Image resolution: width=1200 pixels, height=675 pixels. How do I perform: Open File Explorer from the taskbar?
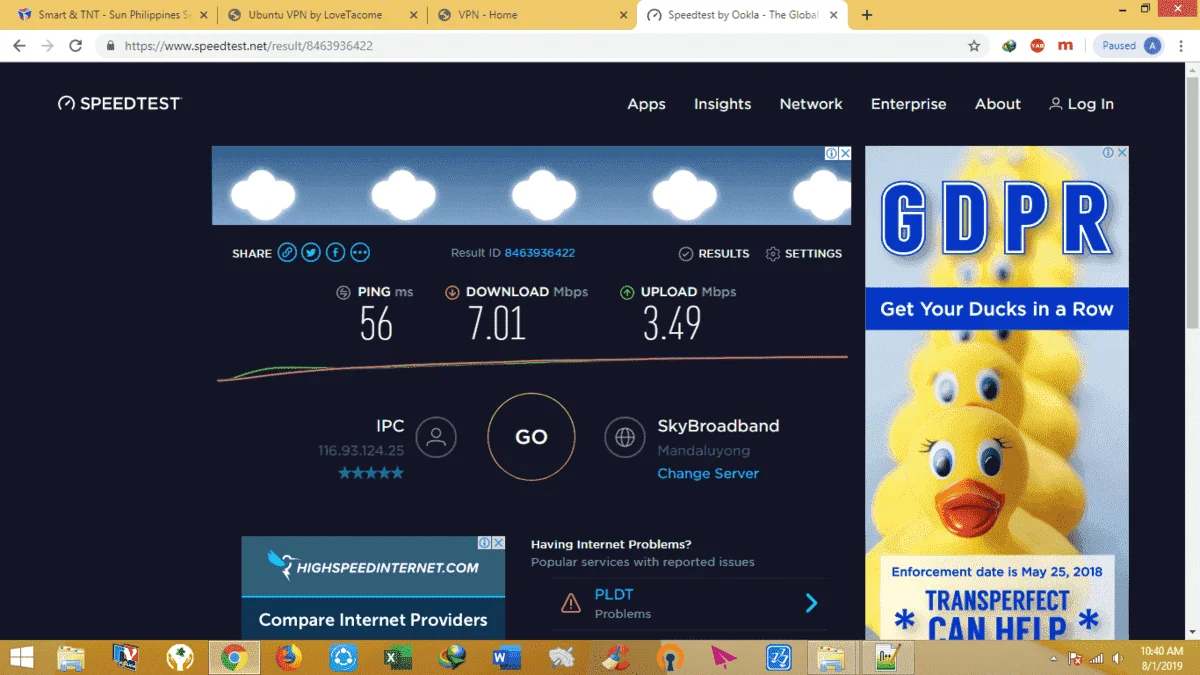(71, 657)
